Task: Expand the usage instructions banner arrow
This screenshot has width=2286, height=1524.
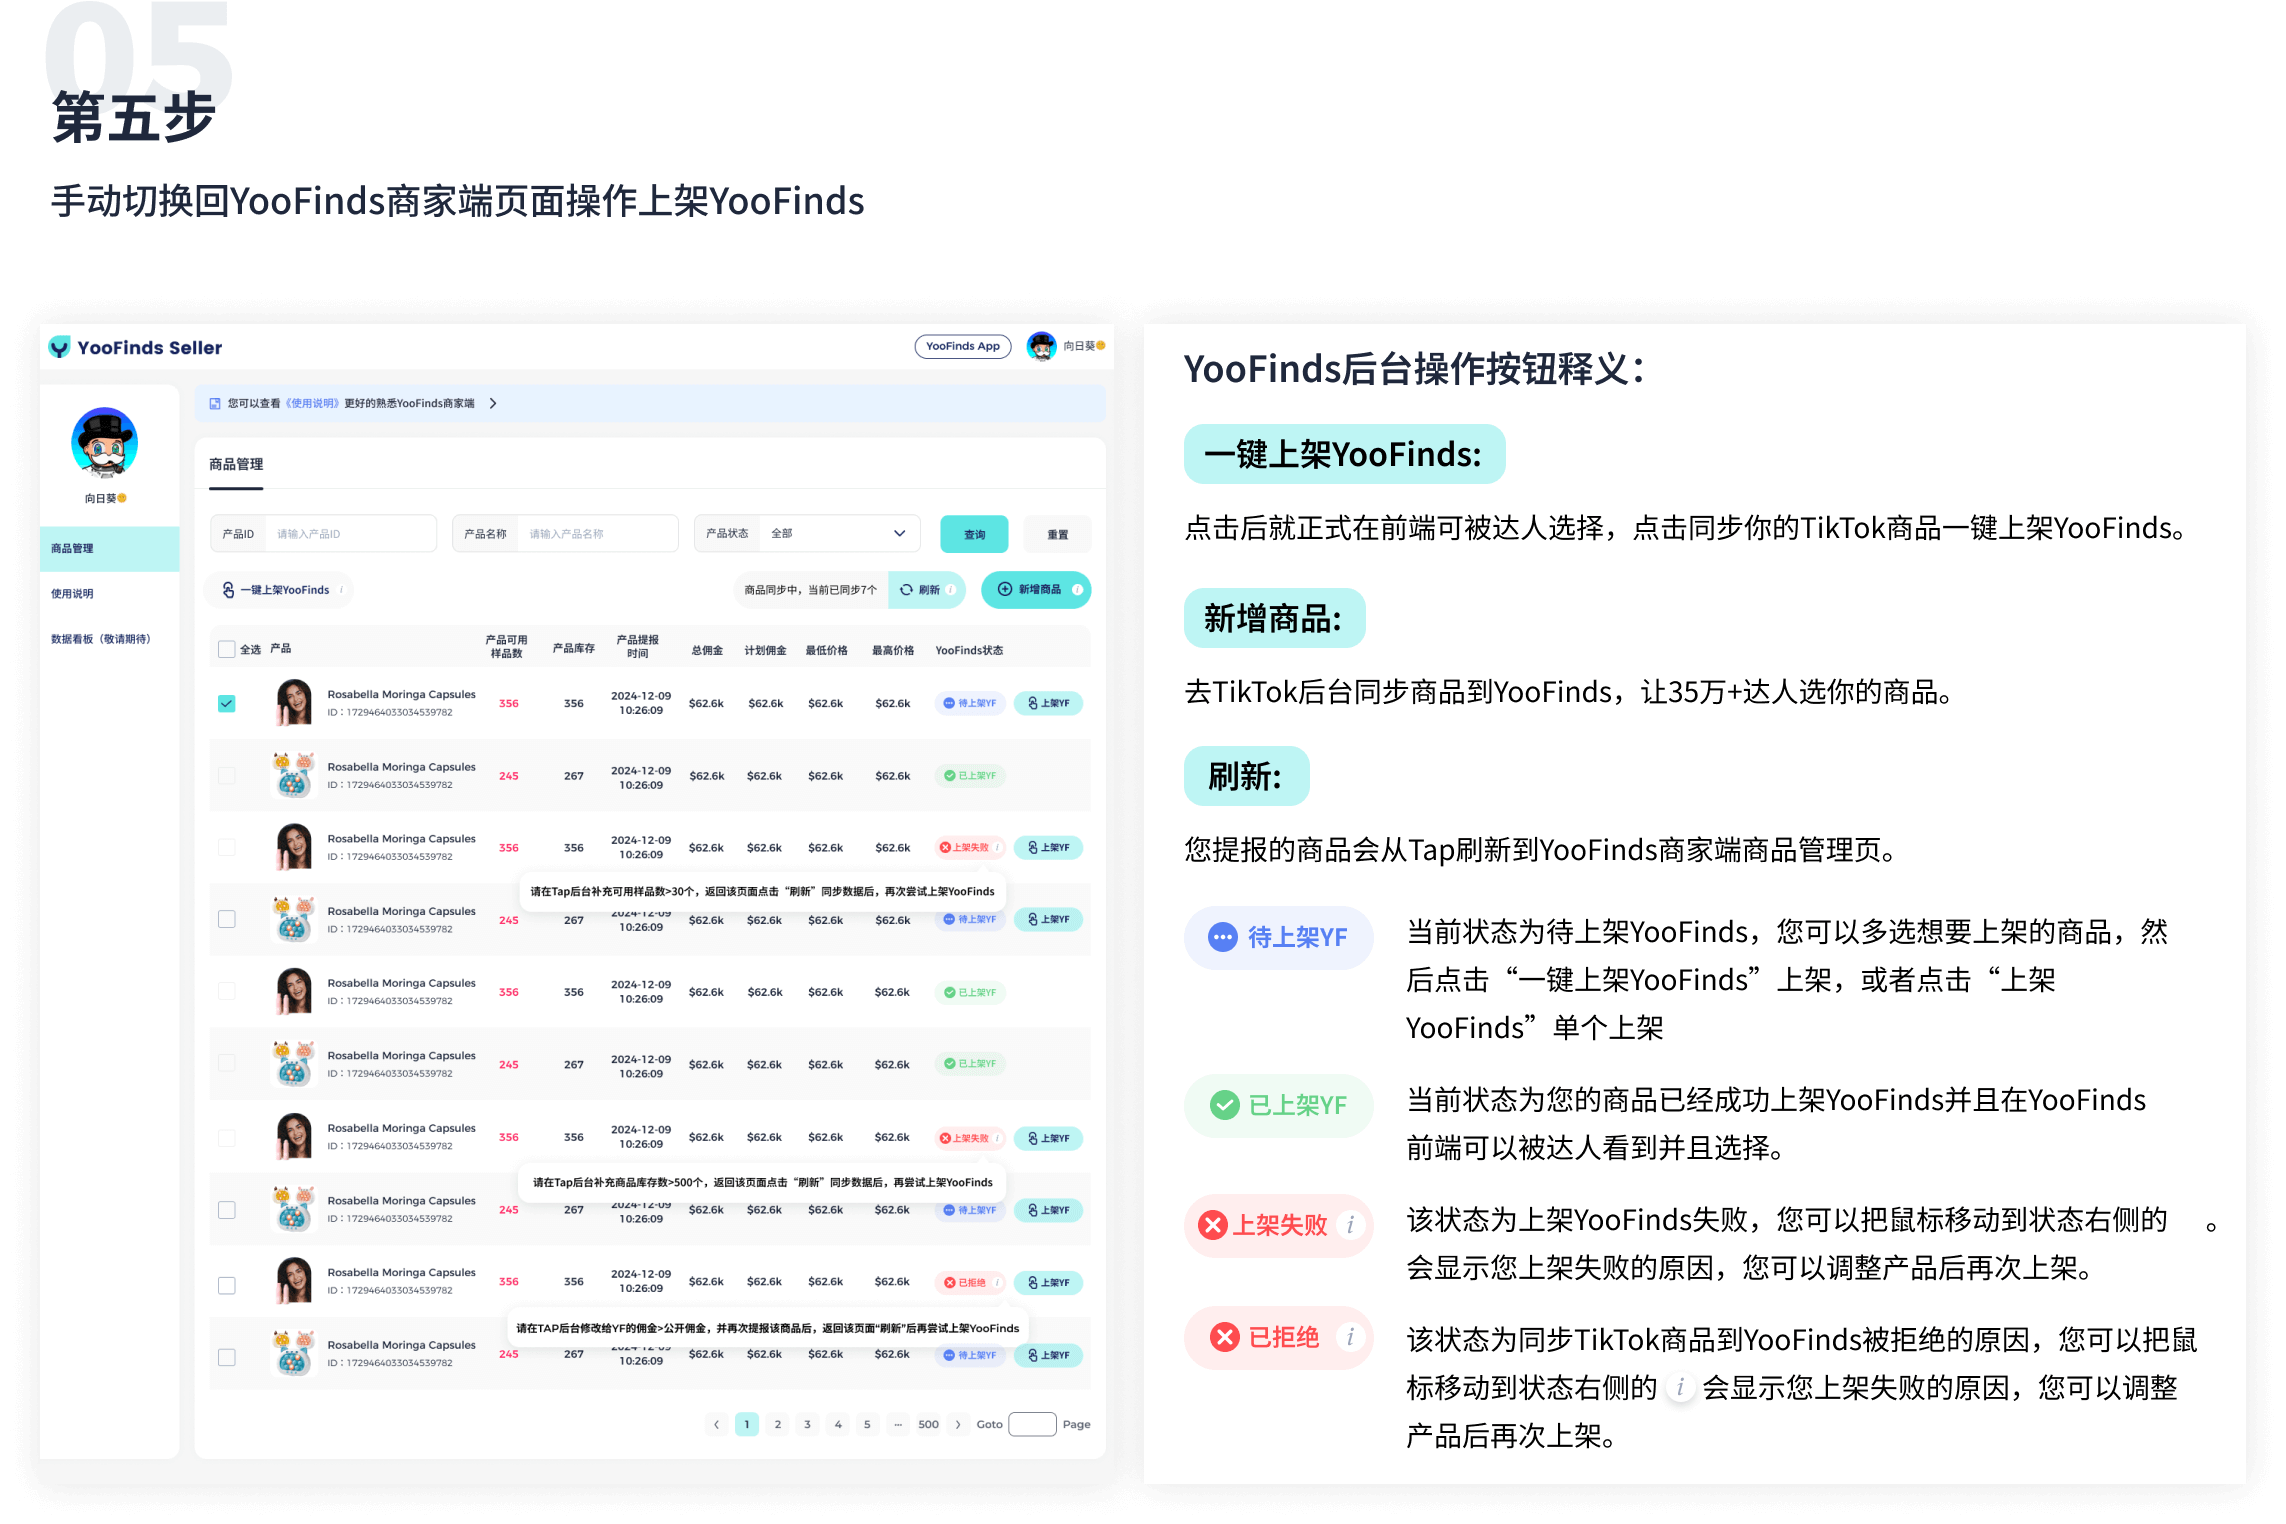Action: [493, 403]
